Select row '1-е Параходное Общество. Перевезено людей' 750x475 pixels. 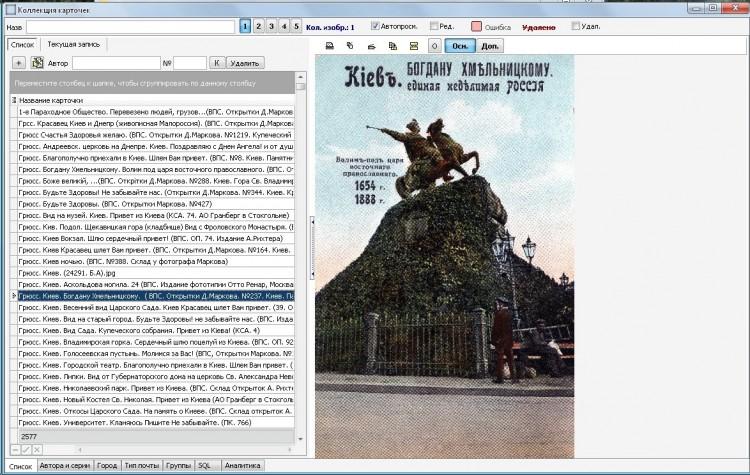[x=156, y=112]
